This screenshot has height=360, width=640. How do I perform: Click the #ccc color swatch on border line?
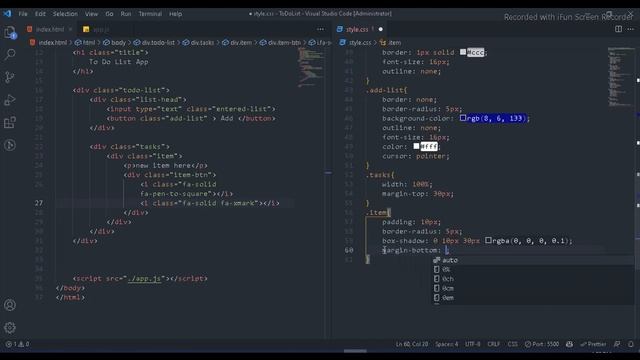(463, 52)
